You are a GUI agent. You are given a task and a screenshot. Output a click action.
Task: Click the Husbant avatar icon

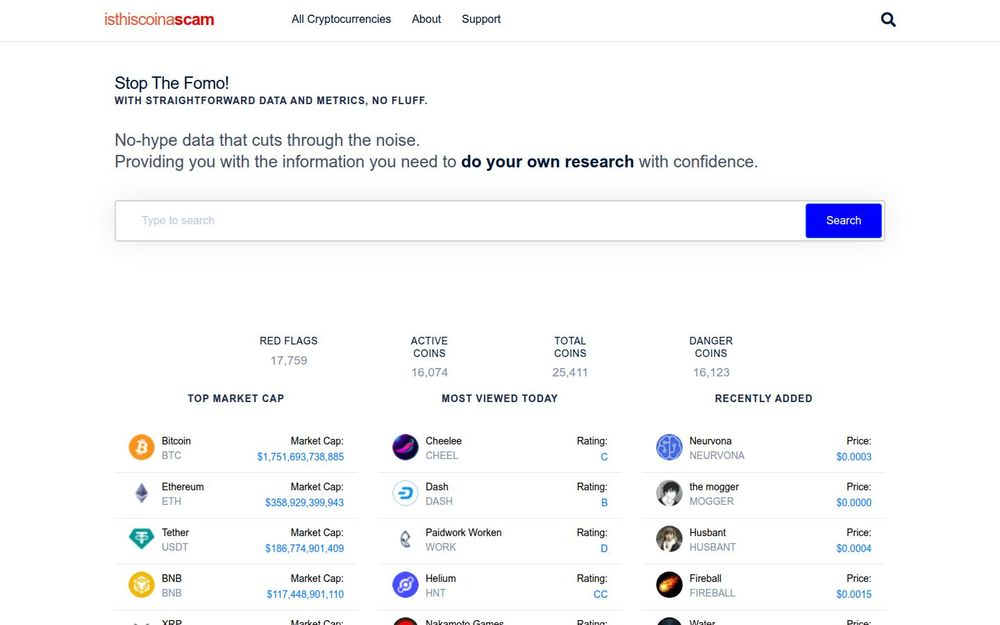[669, 539]
